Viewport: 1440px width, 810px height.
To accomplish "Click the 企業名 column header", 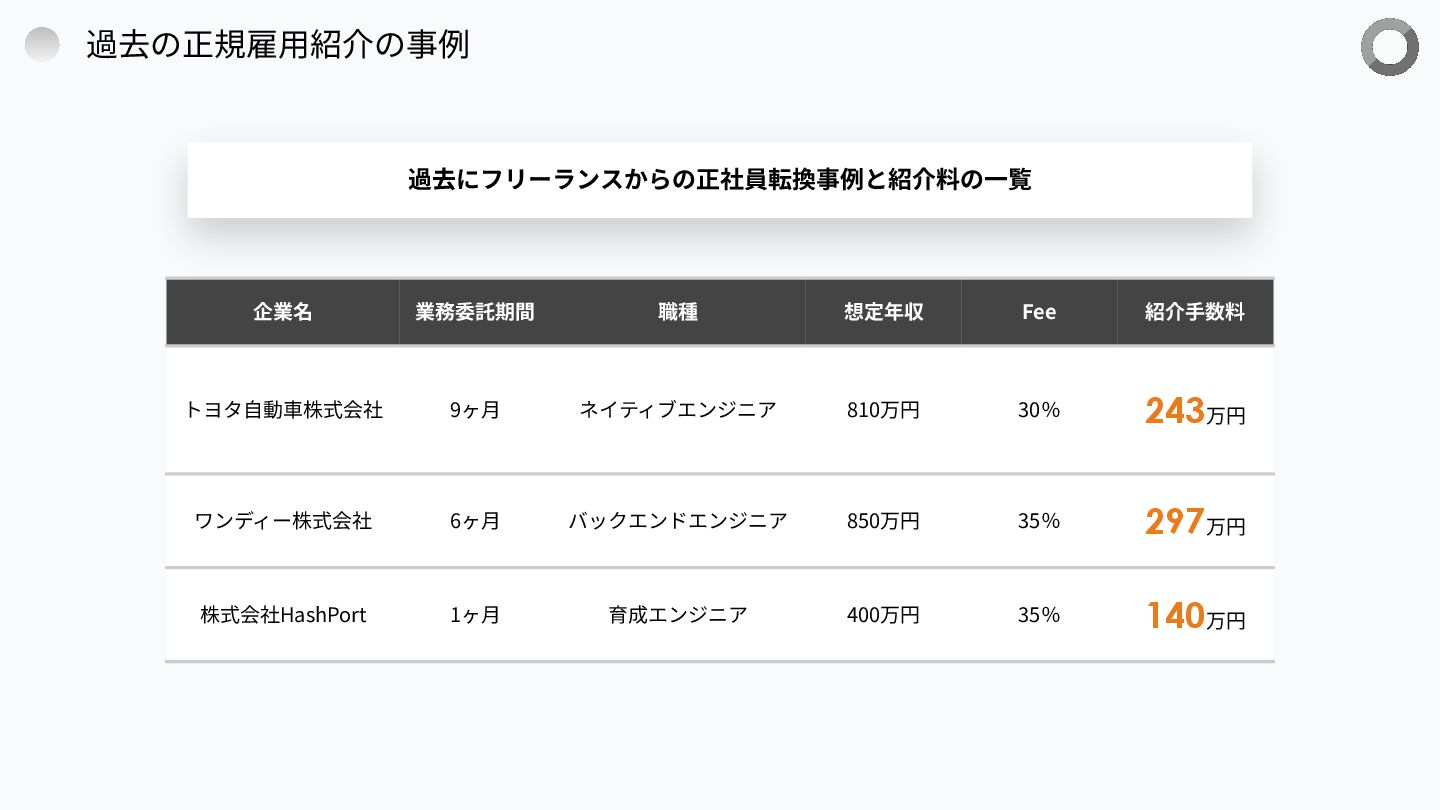I will (x=283, y=312).
